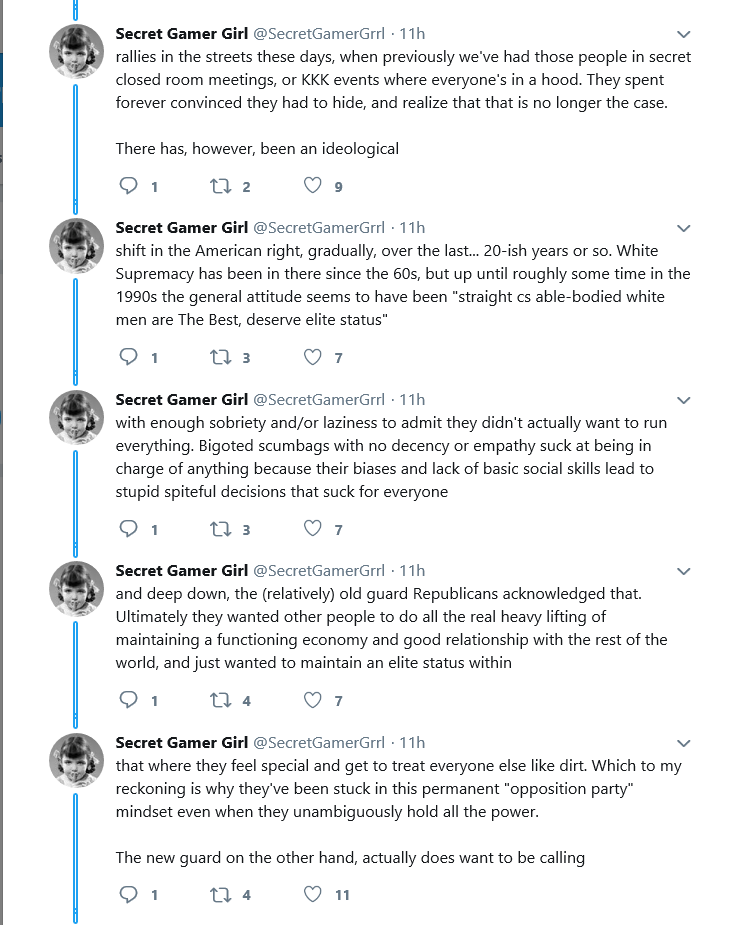The height and width of the screenshot is (925, 729).
Task: Open the chevron menu on the 'old guard Republicans' tweet
Action: [x=683, y=571]
